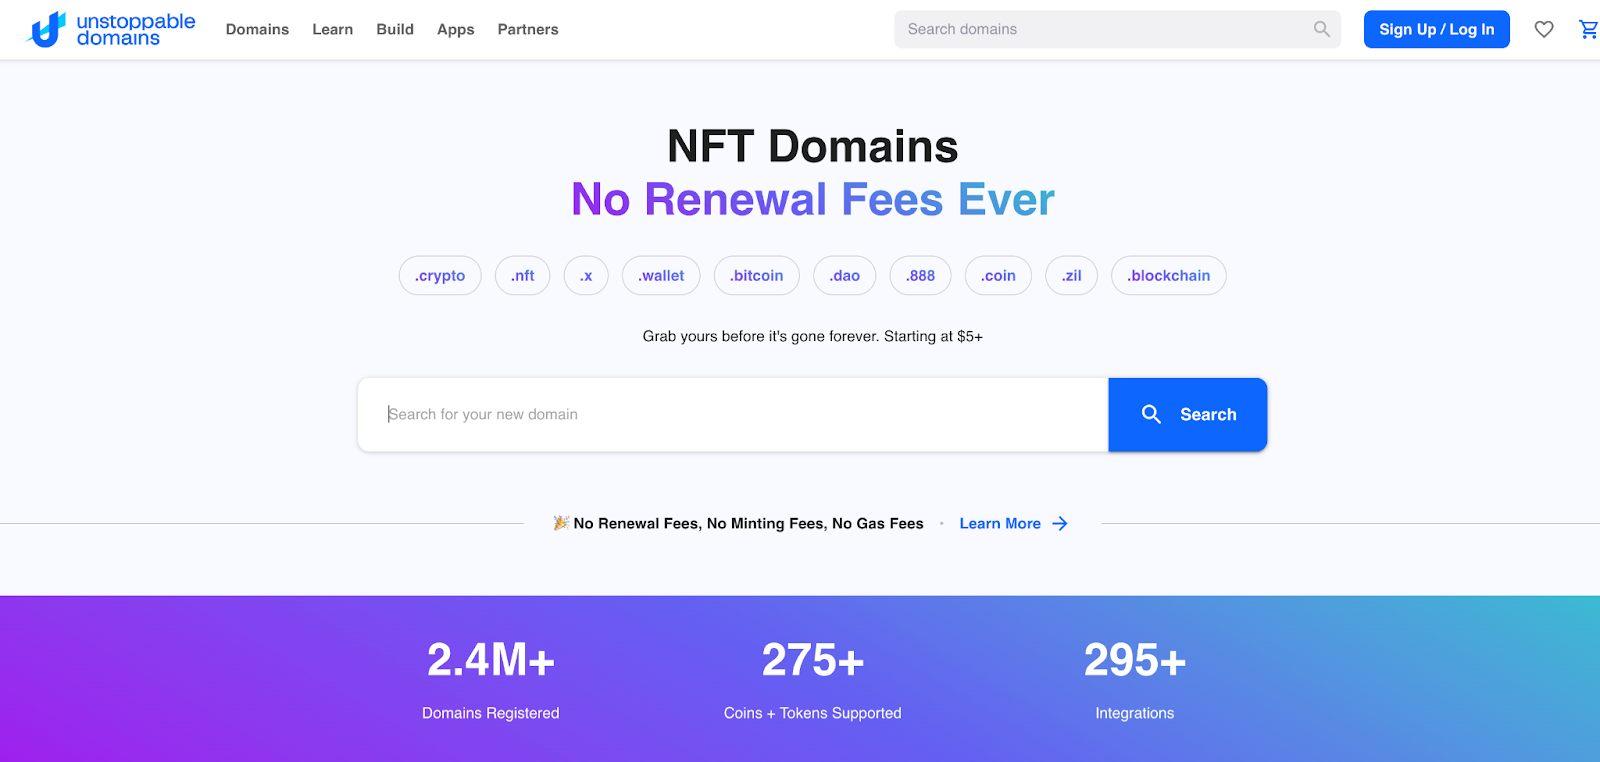Open the shopping cart icon
This screenshot has height=762, width=1600.
click(x=1588, y=30)
